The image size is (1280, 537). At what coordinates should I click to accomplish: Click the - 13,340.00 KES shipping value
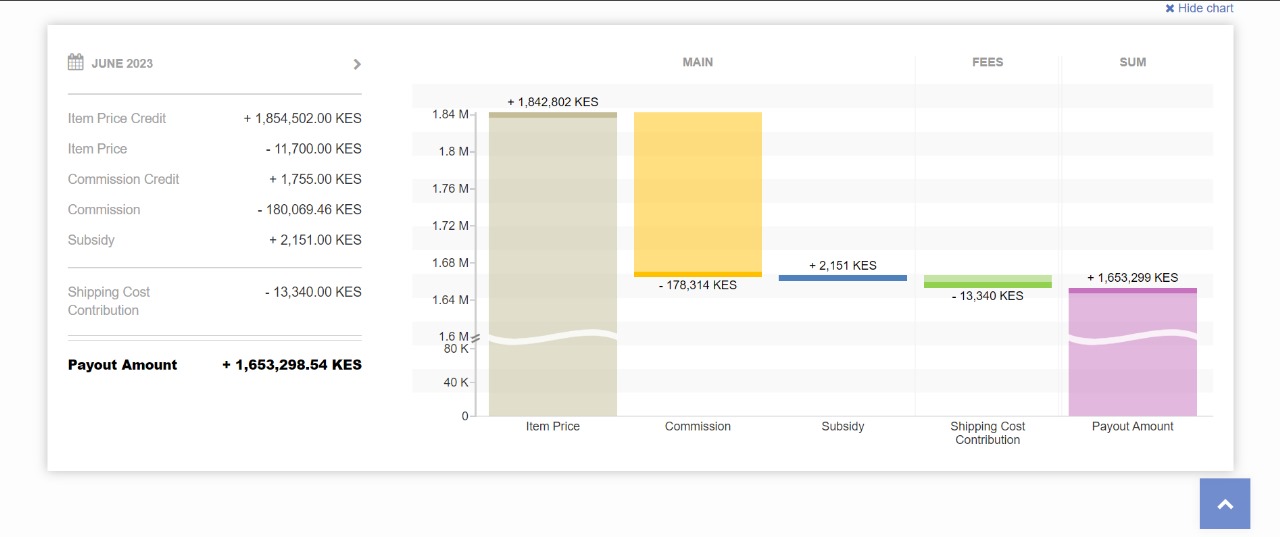[x=313, y=292]
